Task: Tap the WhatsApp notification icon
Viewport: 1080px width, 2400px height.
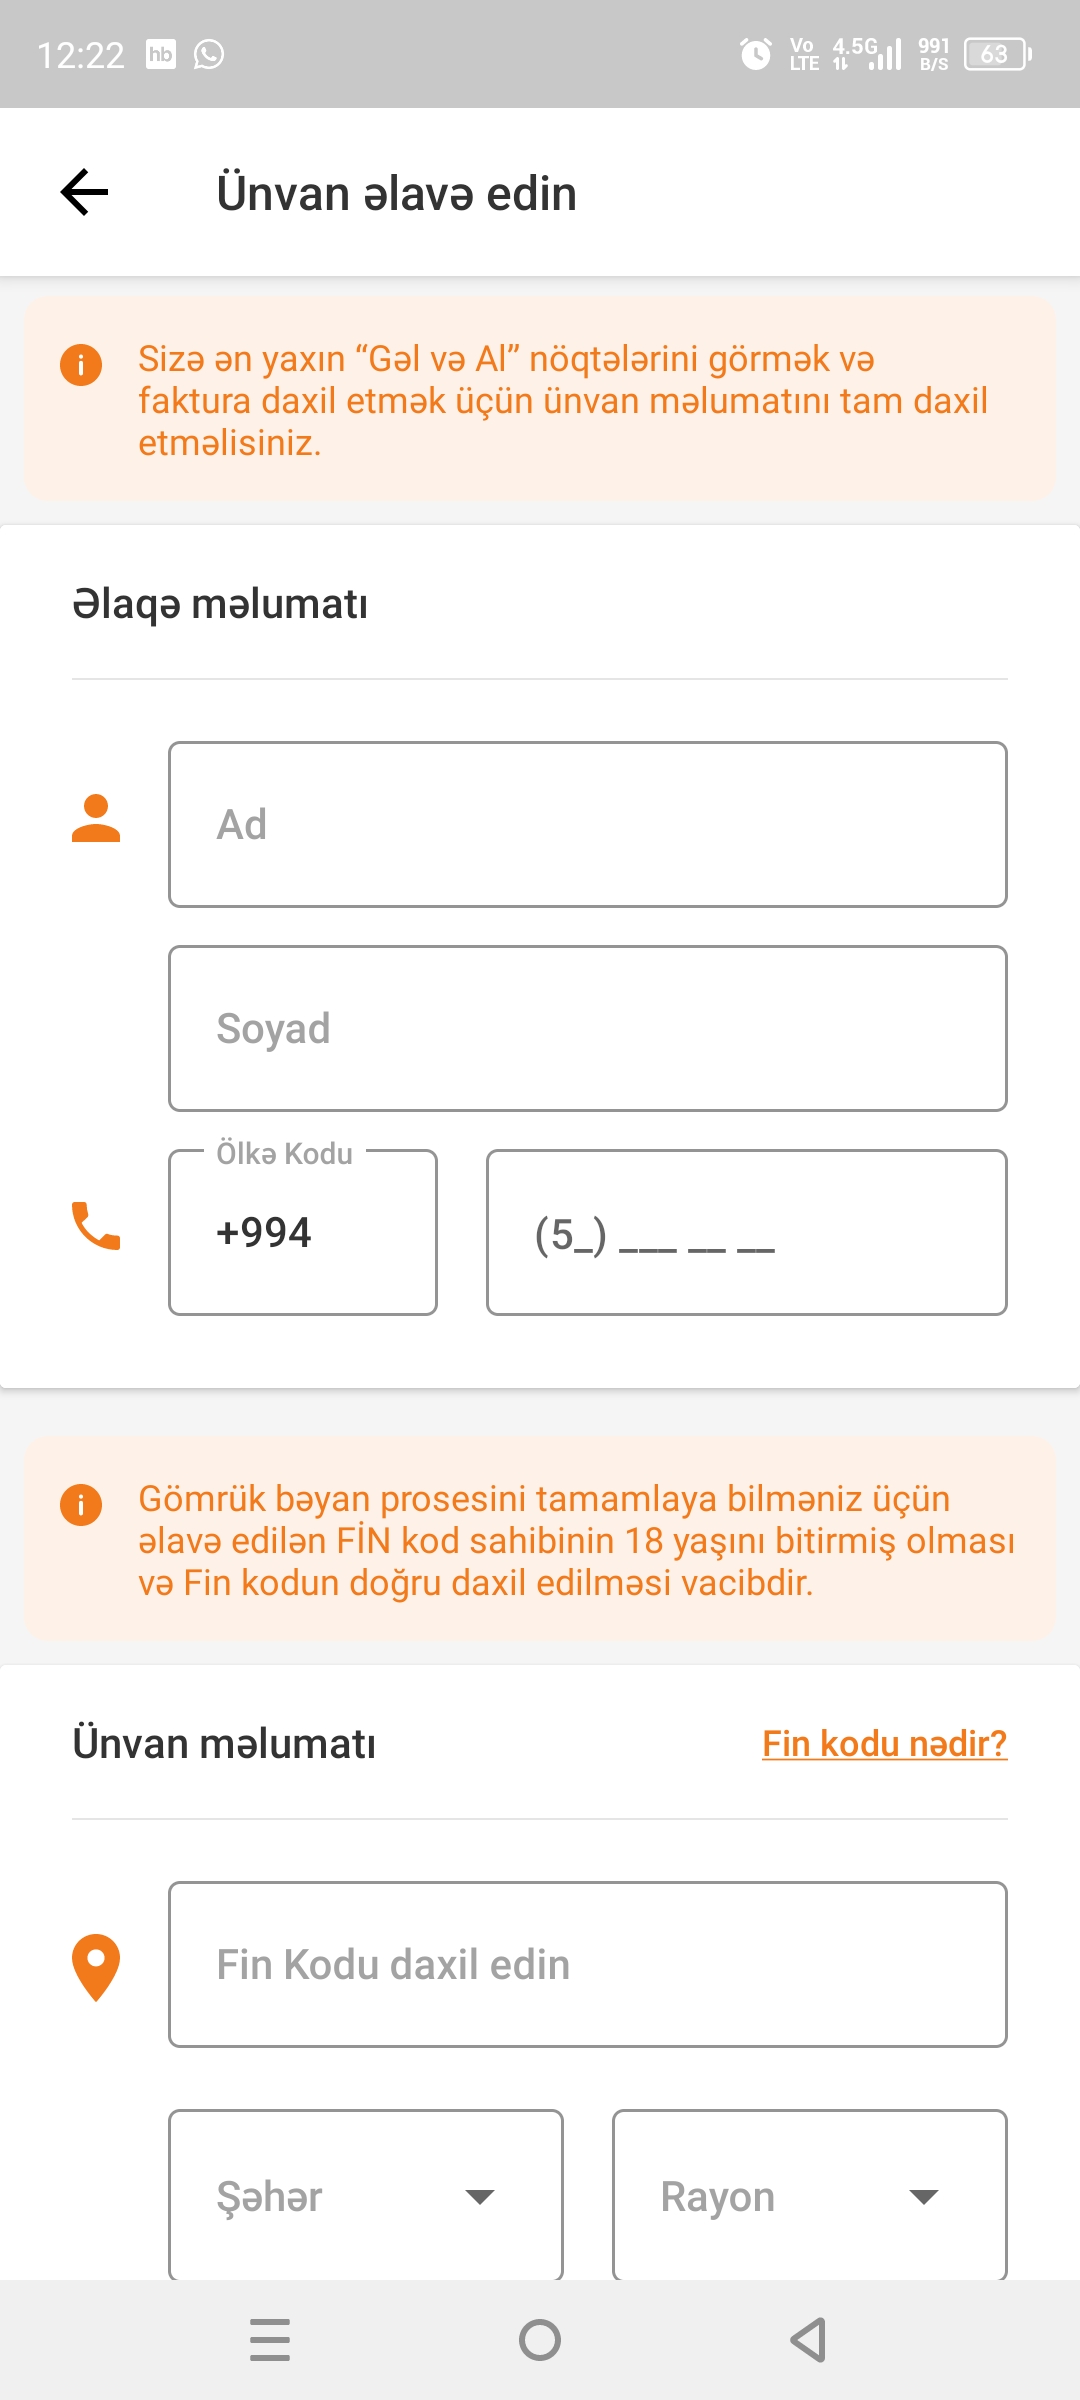Action: (209, 54)
